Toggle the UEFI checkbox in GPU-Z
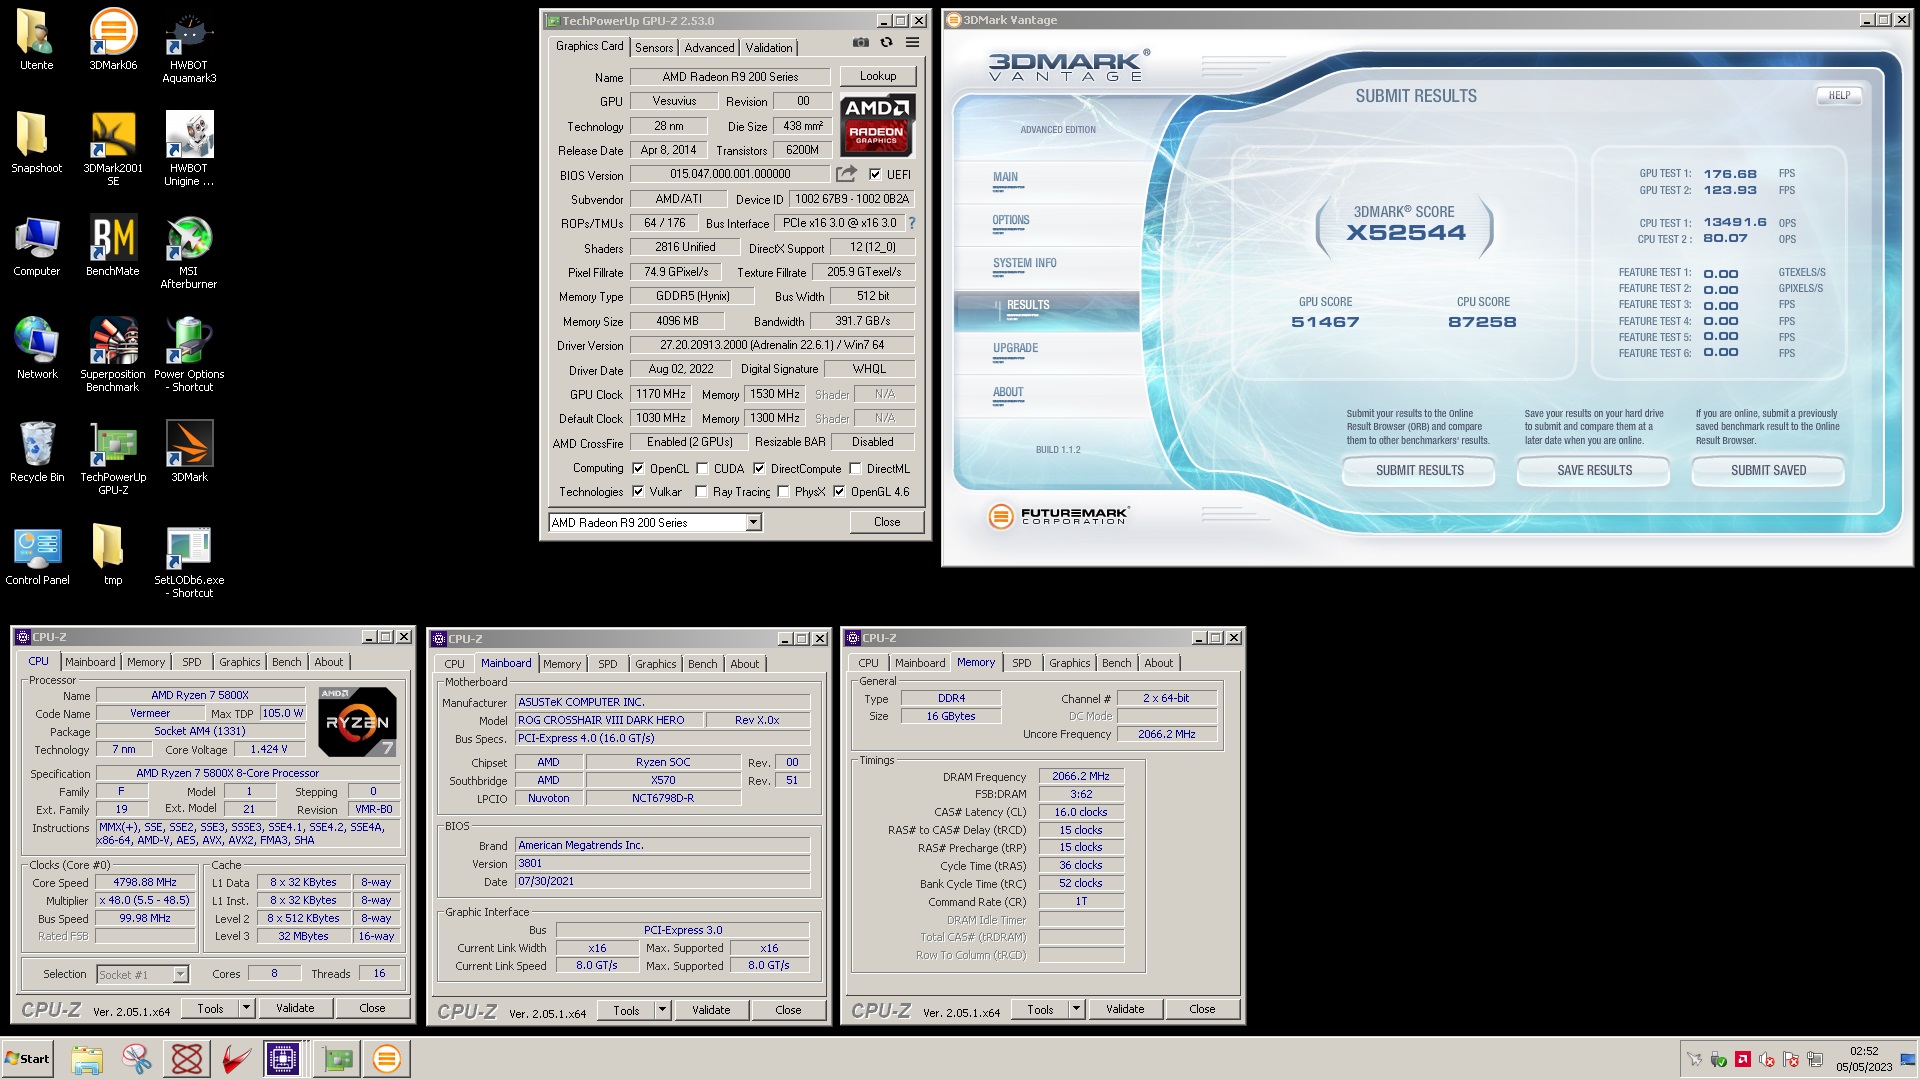 (x=875, y=174)
